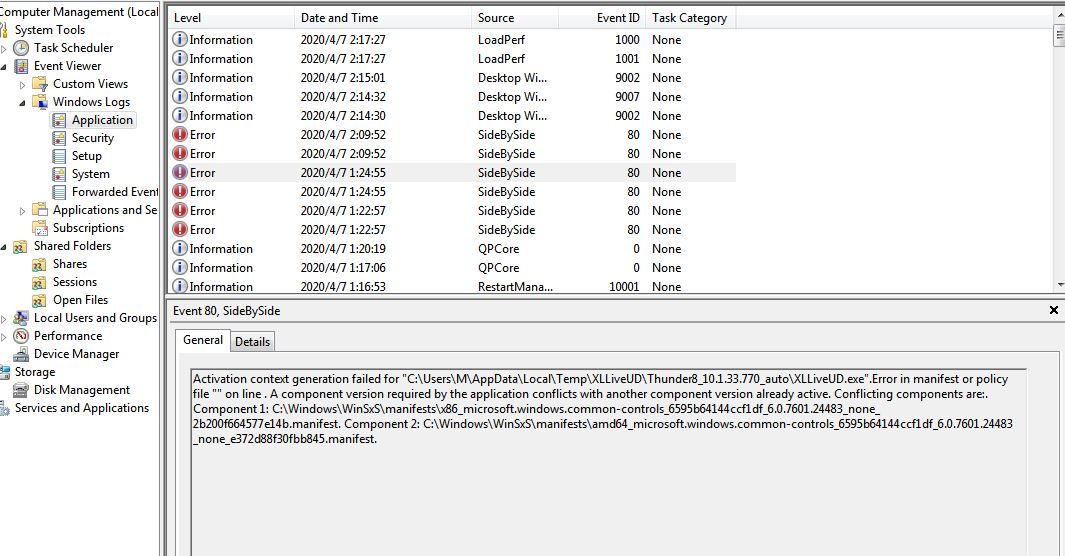Click the Performance icon

coord(21,336)
